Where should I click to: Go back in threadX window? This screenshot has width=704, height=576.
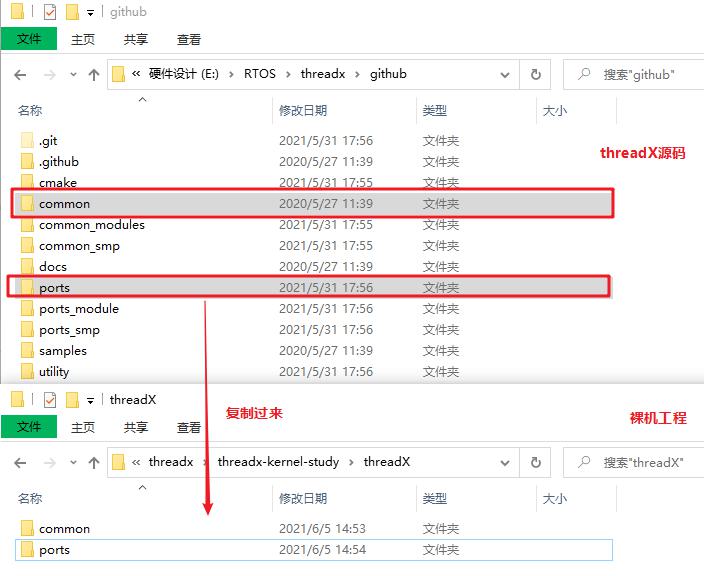(20, 462)
